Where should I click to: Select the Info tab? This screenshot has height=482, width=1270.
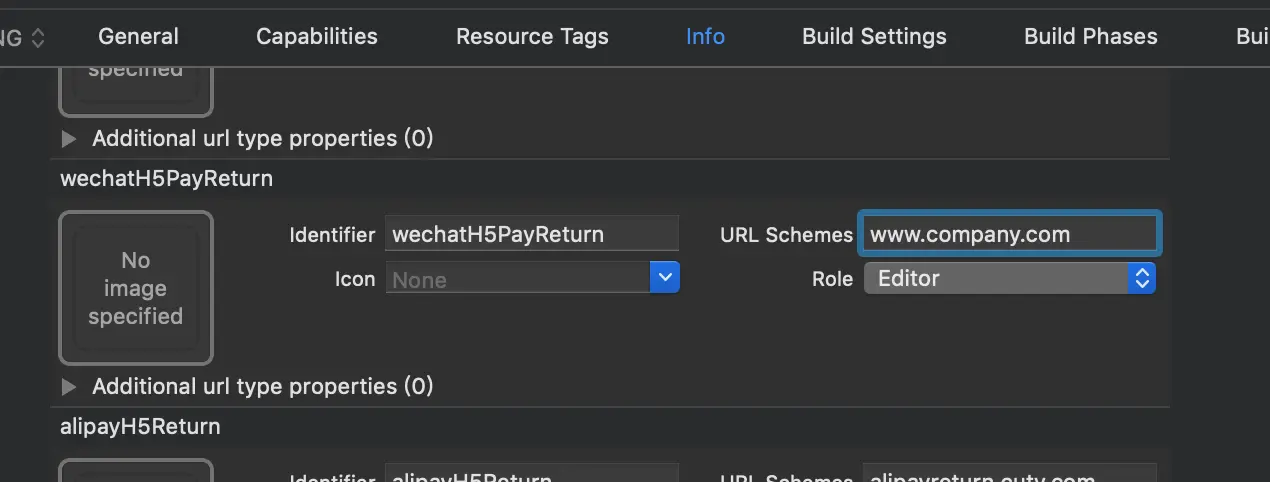click(x=705, y=37)
